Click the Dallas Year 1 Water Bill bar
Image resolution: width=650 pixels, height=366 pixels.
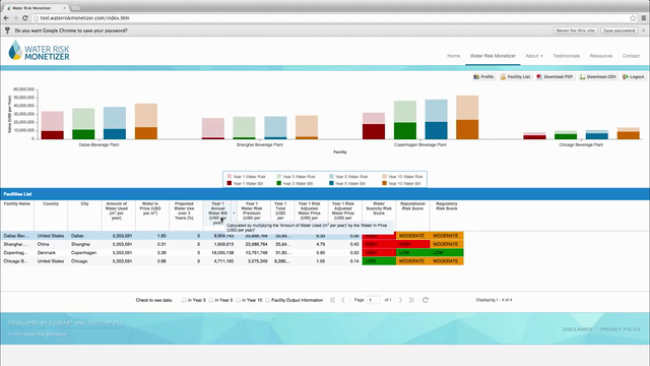click(x=52, y=135)
